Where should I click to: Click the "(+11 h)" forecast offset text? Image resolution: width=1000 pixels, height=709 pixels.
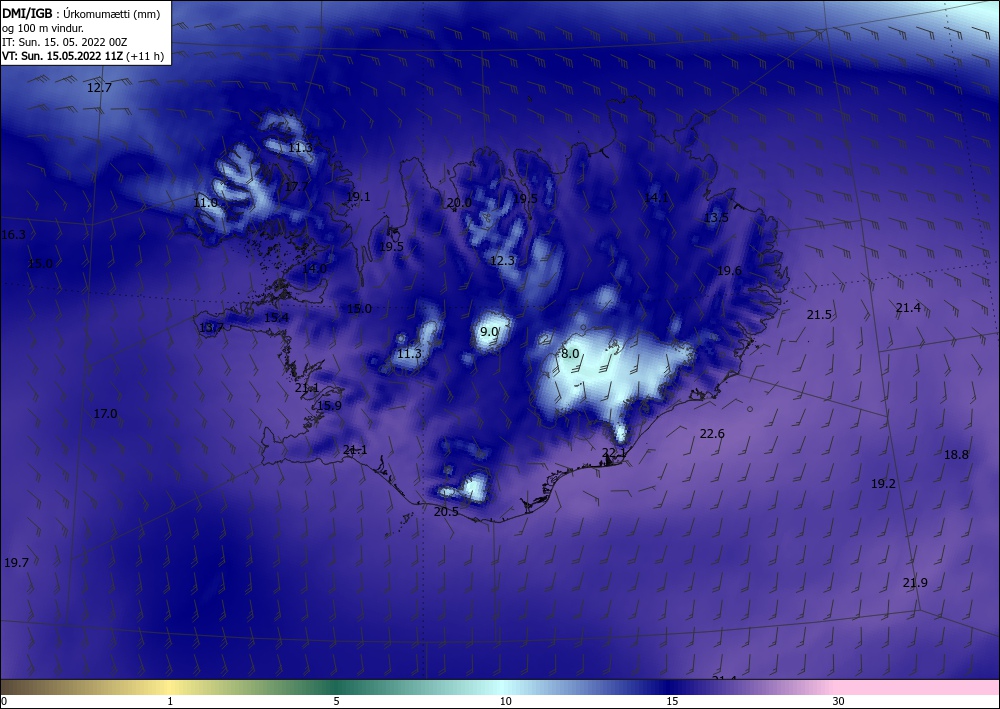(145, 56)
